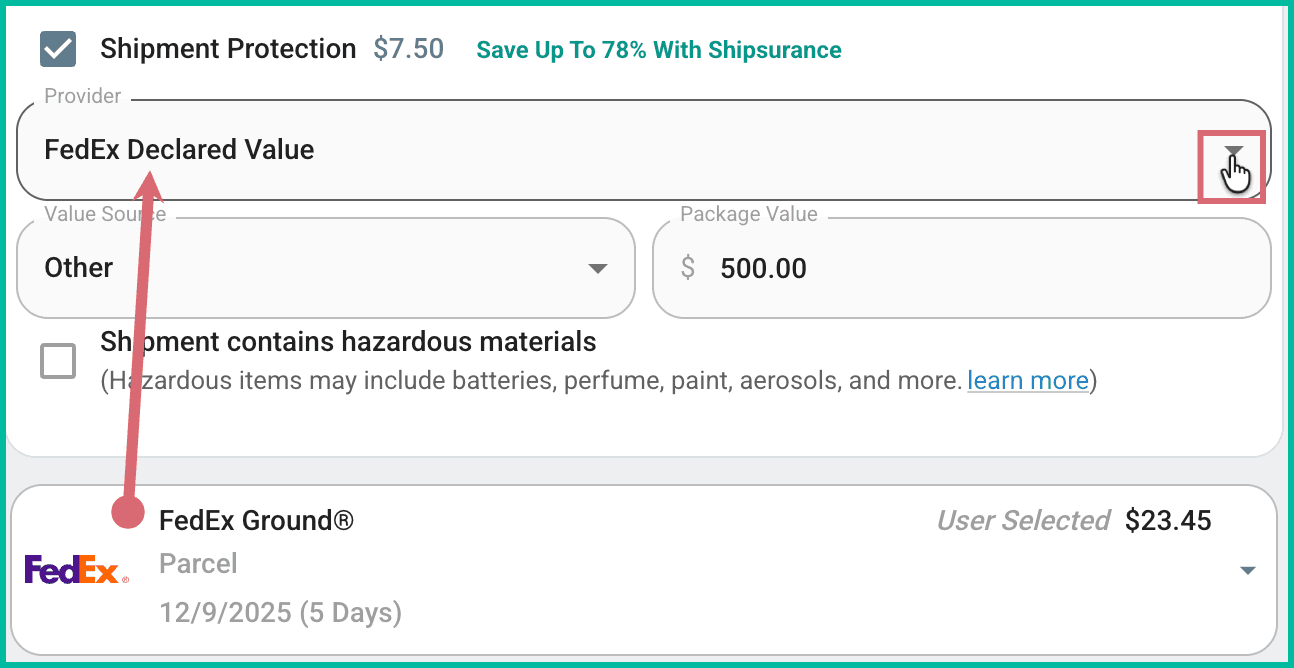Click the Parcel package type text
Viewport: 1294px width, 668px height.
click(198, 564)
